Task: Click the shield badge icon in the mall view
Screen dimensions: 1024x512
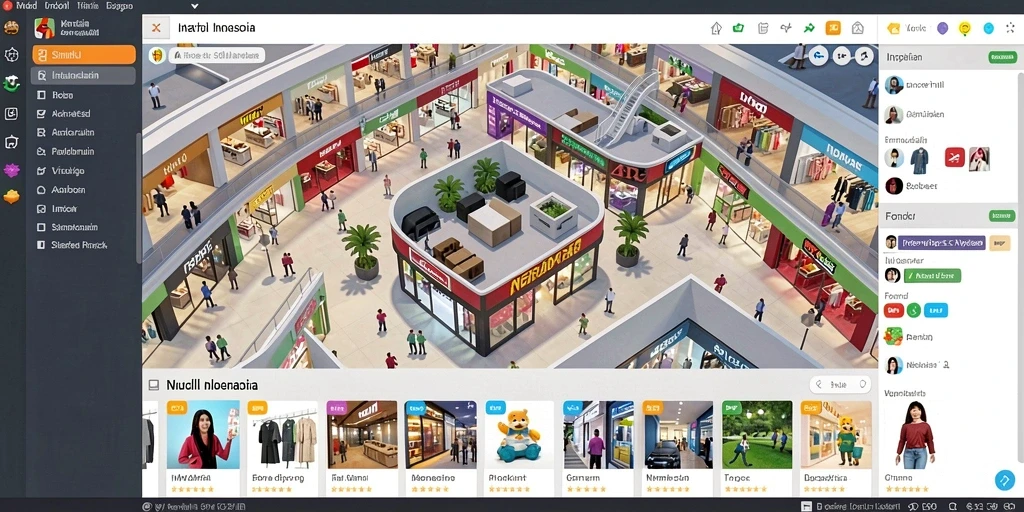Action: pos(156,56)
